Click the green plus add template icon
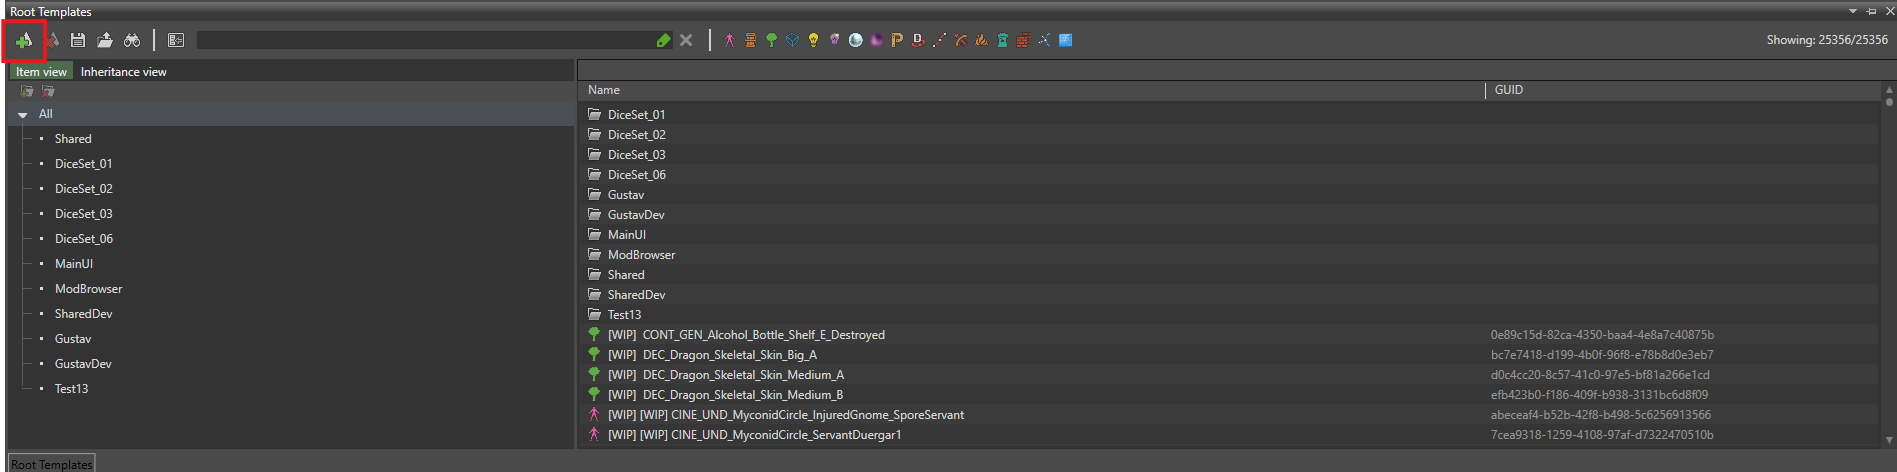Viewport: 1897px width, 472px height. 24,40
